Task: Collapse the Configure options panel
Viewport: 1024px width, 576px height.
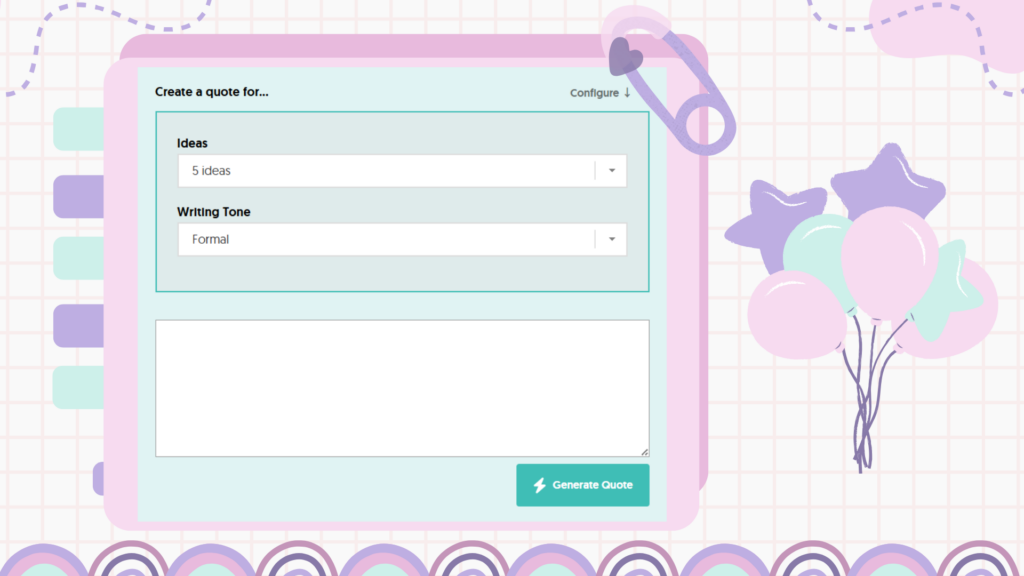Action: pyautogui.click(x=600, y=93)
